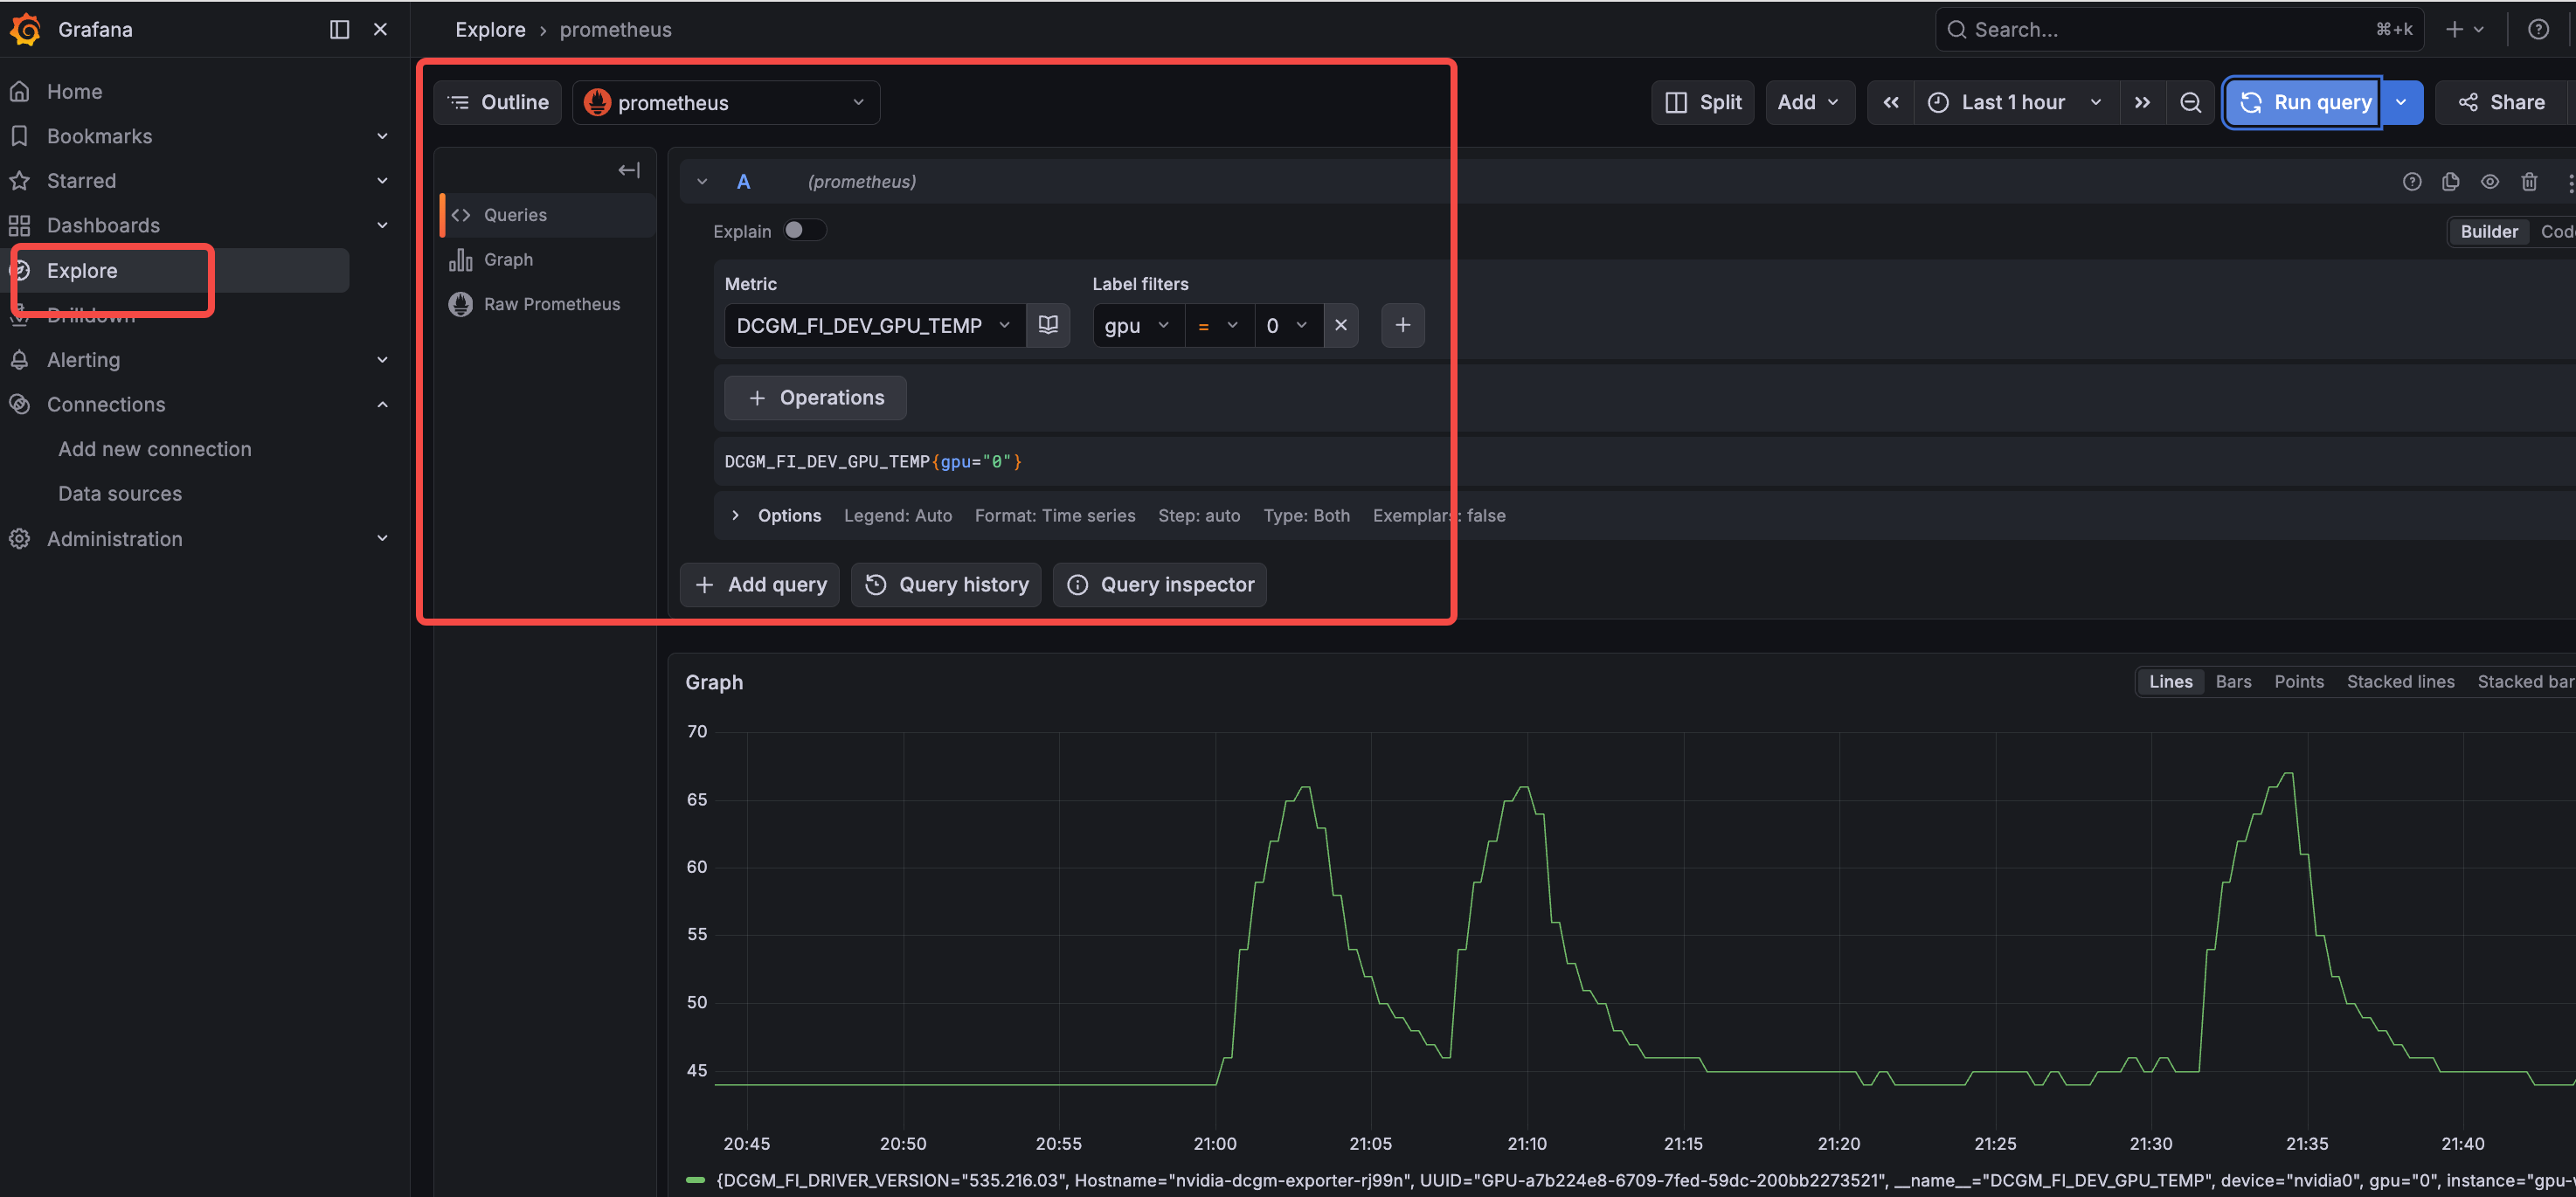Hide query A response with eye icon
This screenshot has height=1197, width=2576.
[x=2489, y=182]
